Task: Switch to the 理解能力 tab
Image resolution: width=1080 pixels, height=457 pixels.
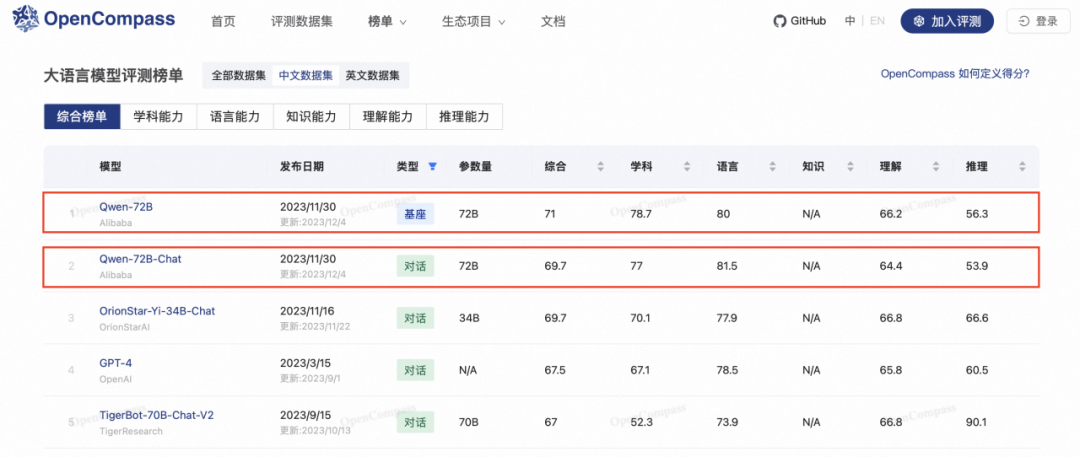Action: click(x=388, y=116)
